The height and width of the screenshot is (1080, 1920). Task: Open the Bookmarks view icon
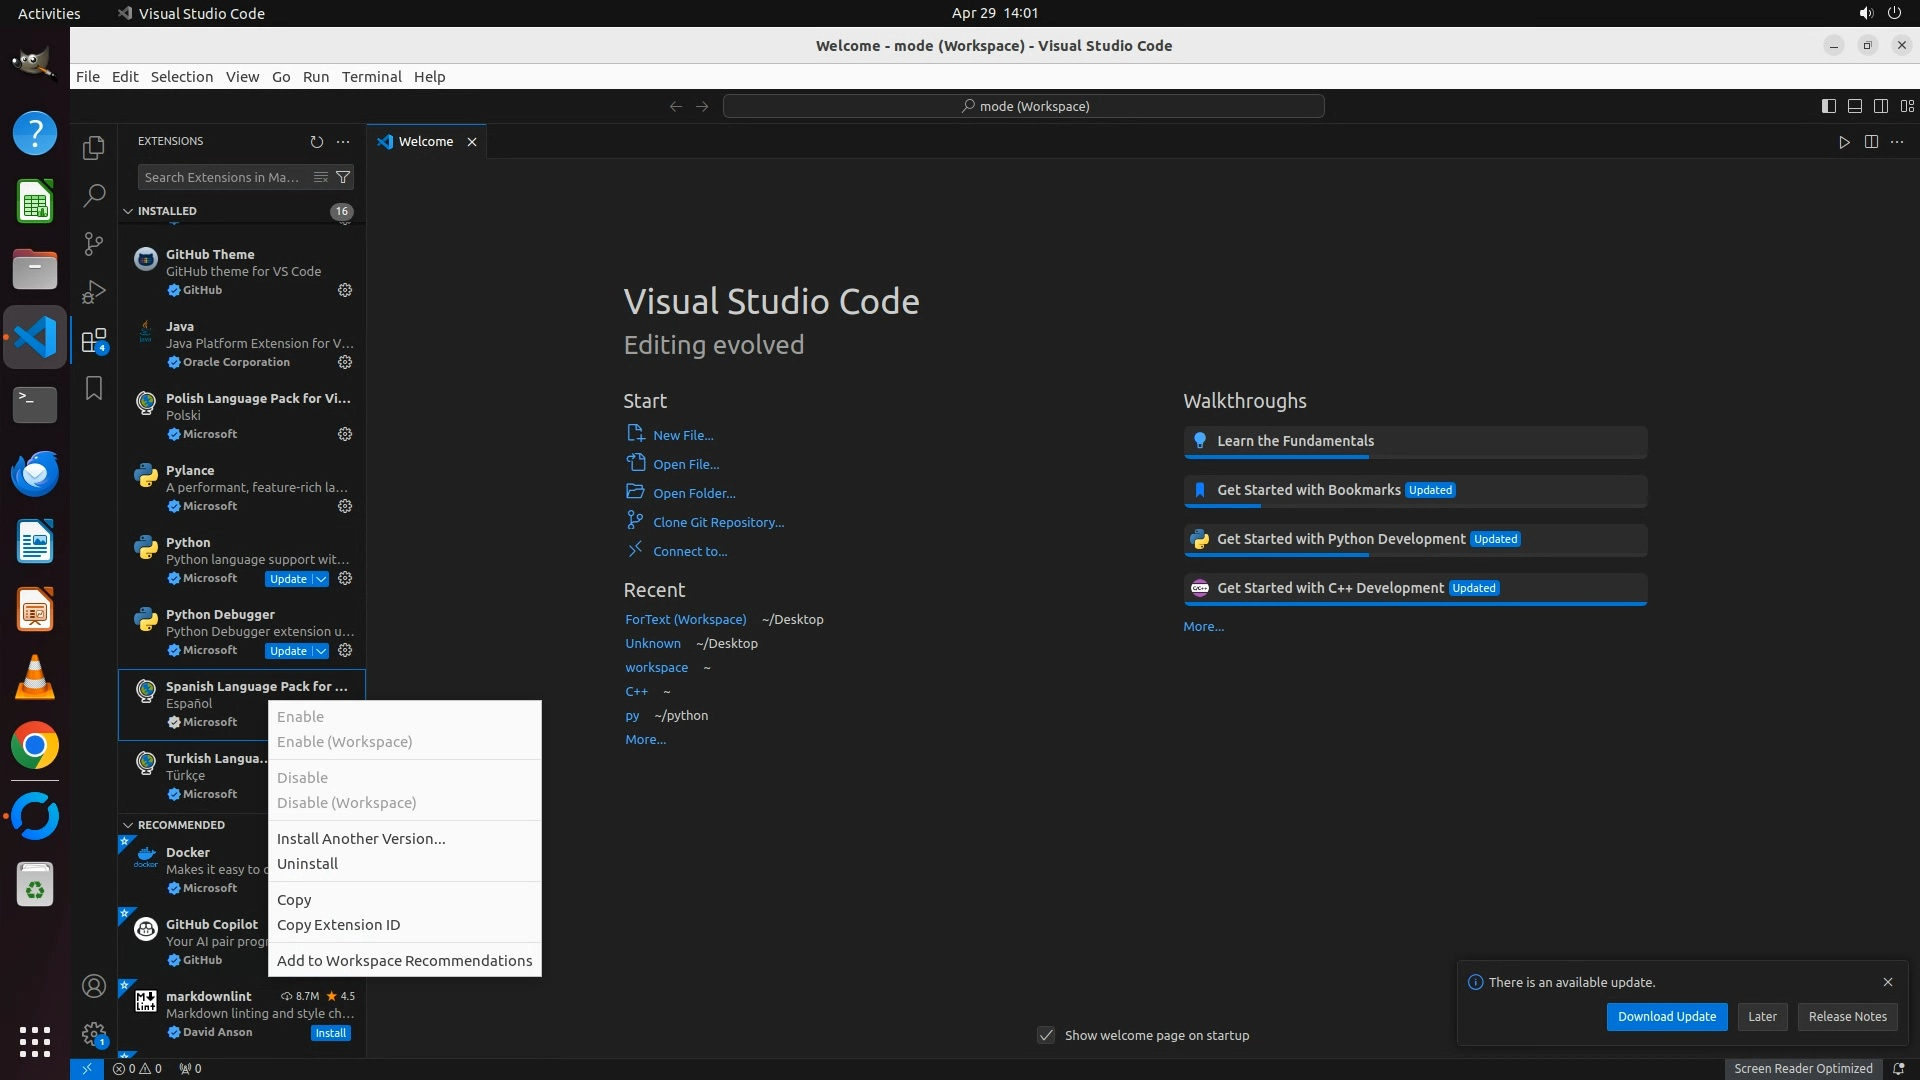click(94, 388)
